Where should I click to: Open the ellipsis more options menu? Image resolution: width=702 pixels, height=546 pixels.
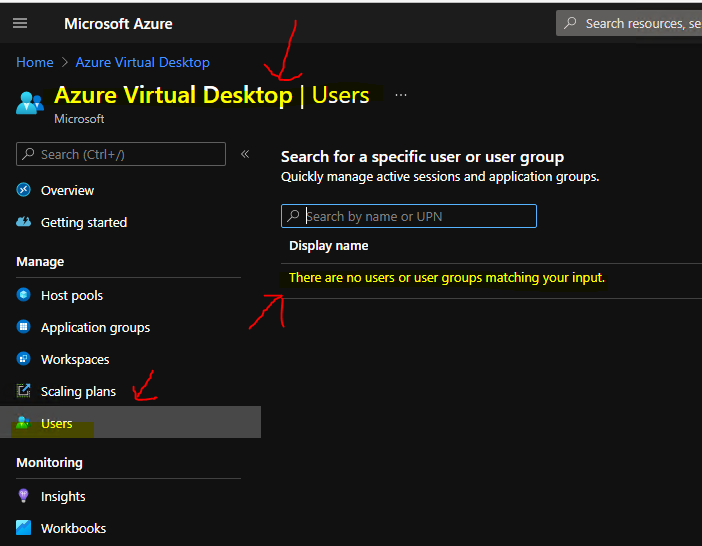[x=401, y=95]
